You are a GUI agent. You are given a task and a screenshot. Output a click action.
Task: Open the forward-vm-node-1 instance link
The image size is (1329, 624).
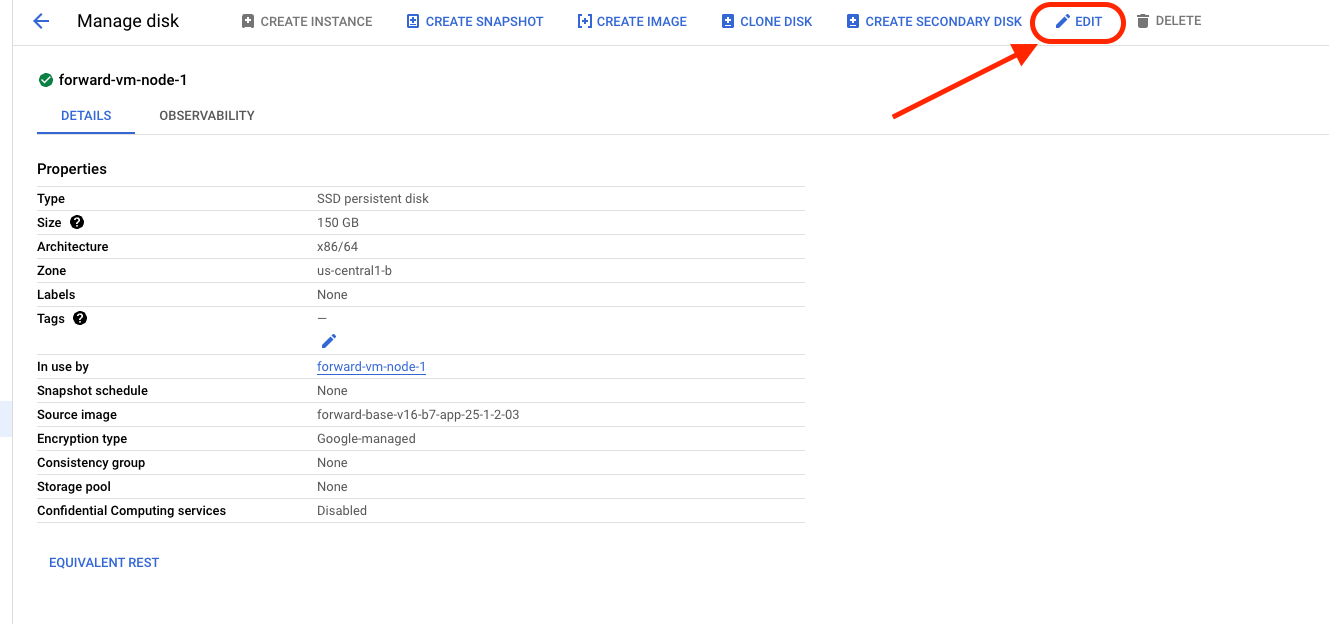[x=371, y=367]
